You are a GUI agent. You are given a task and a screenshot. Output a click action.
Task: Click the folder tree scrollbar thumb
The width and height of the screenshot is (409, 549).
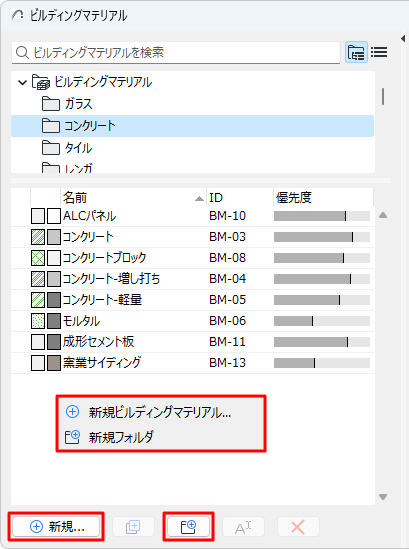(x=383, y=96)
